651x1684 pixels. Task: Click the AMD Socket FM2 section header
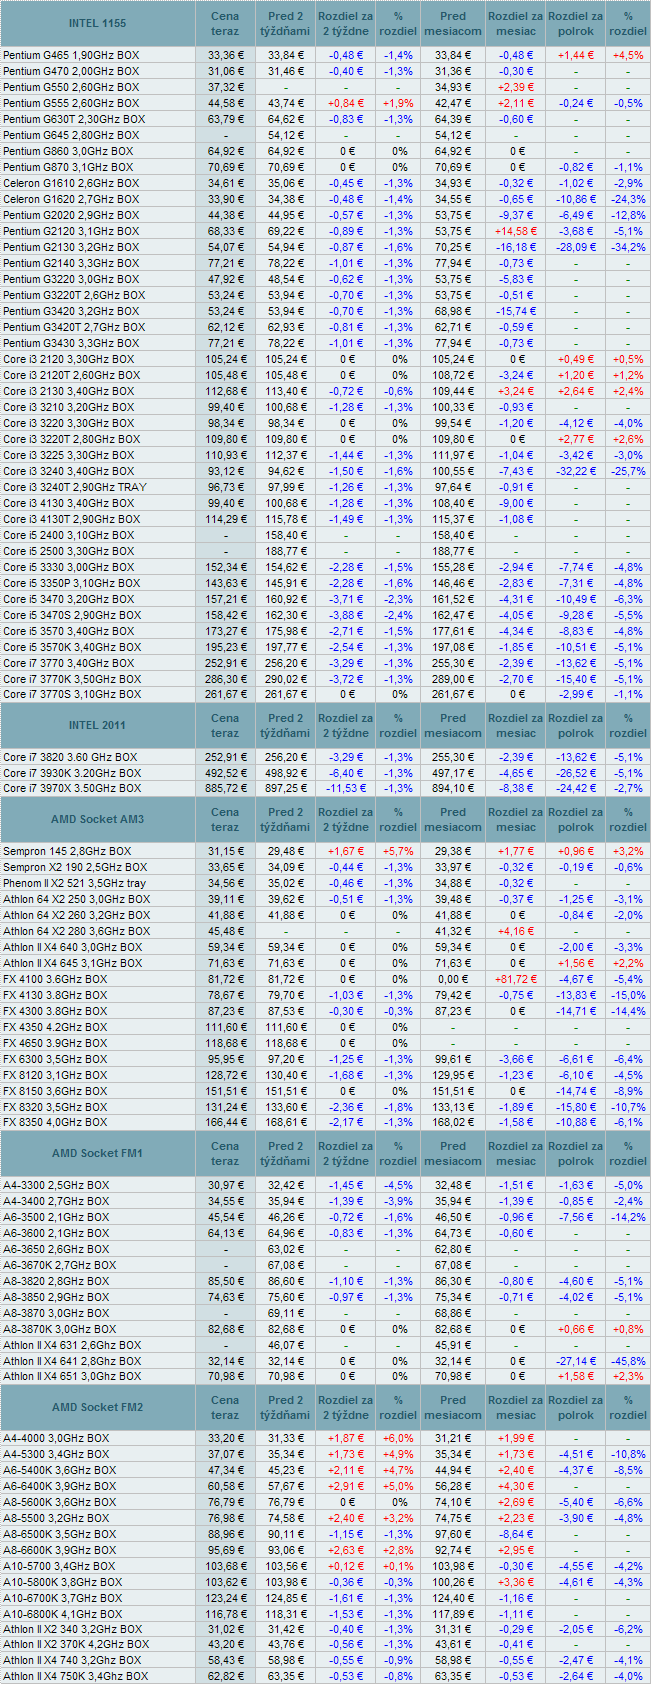[x=98, y=1407]
